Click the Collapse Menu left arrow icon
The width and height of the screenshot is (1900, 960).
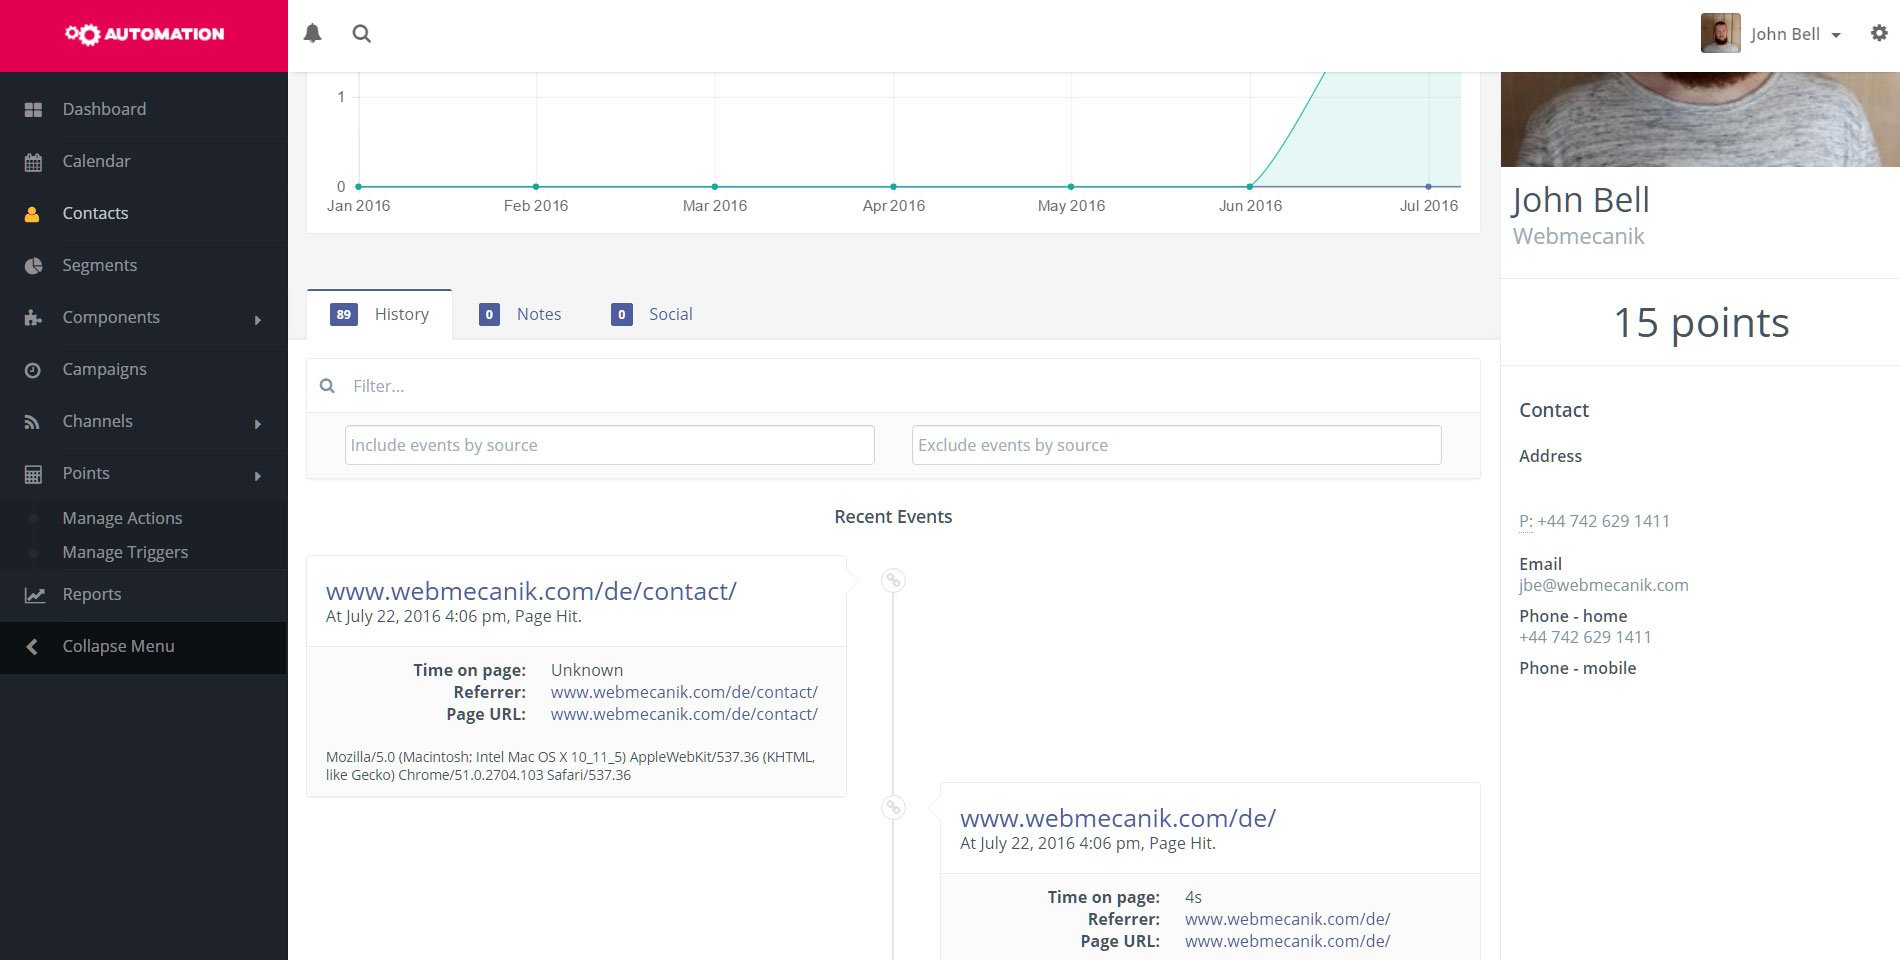(x=32, y=647)
